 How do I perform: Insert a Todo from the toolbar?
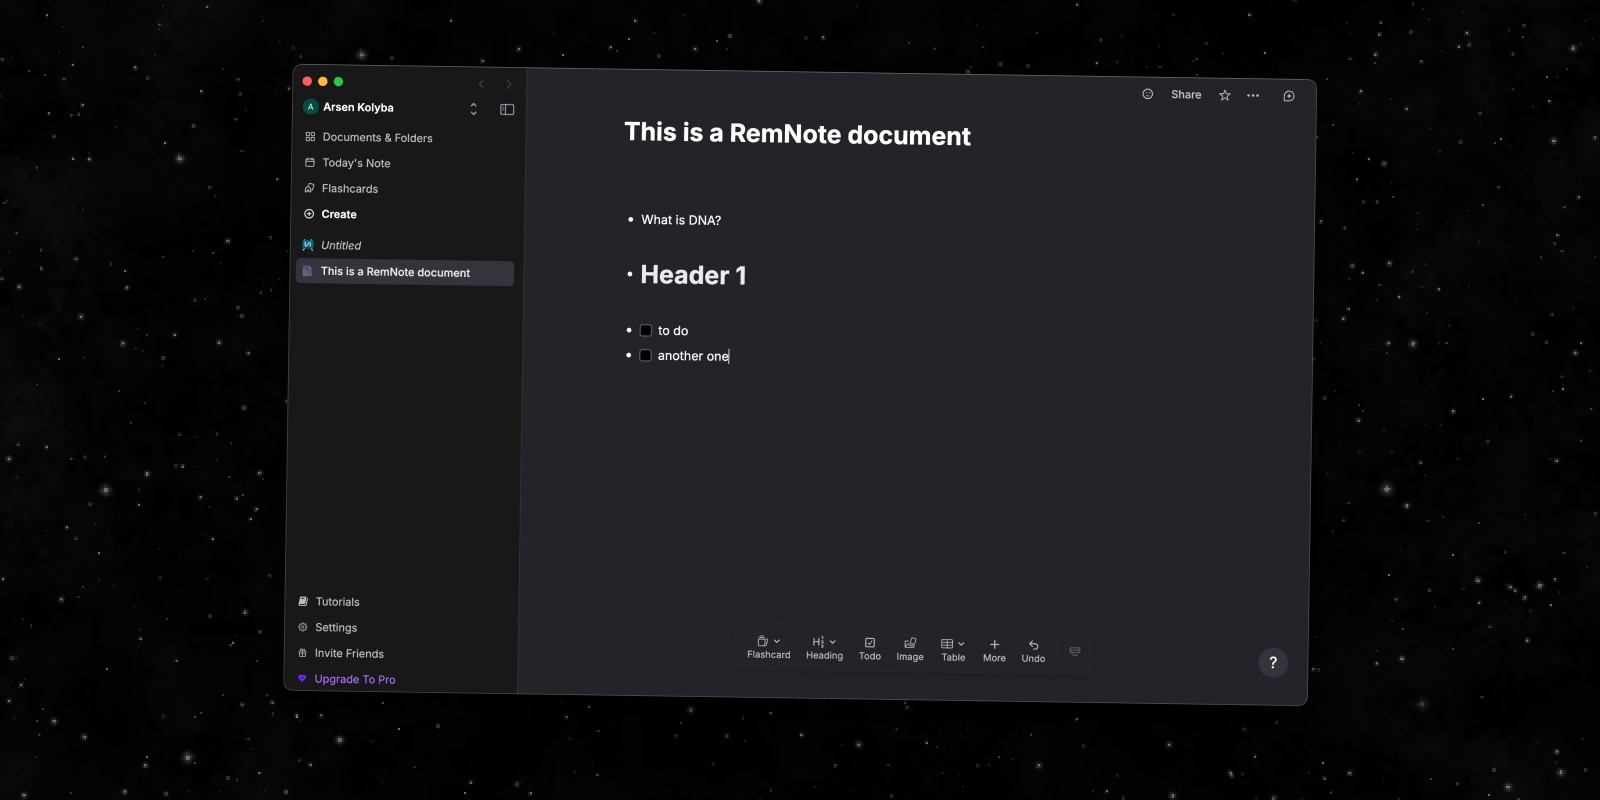click(x=870, y=649)
